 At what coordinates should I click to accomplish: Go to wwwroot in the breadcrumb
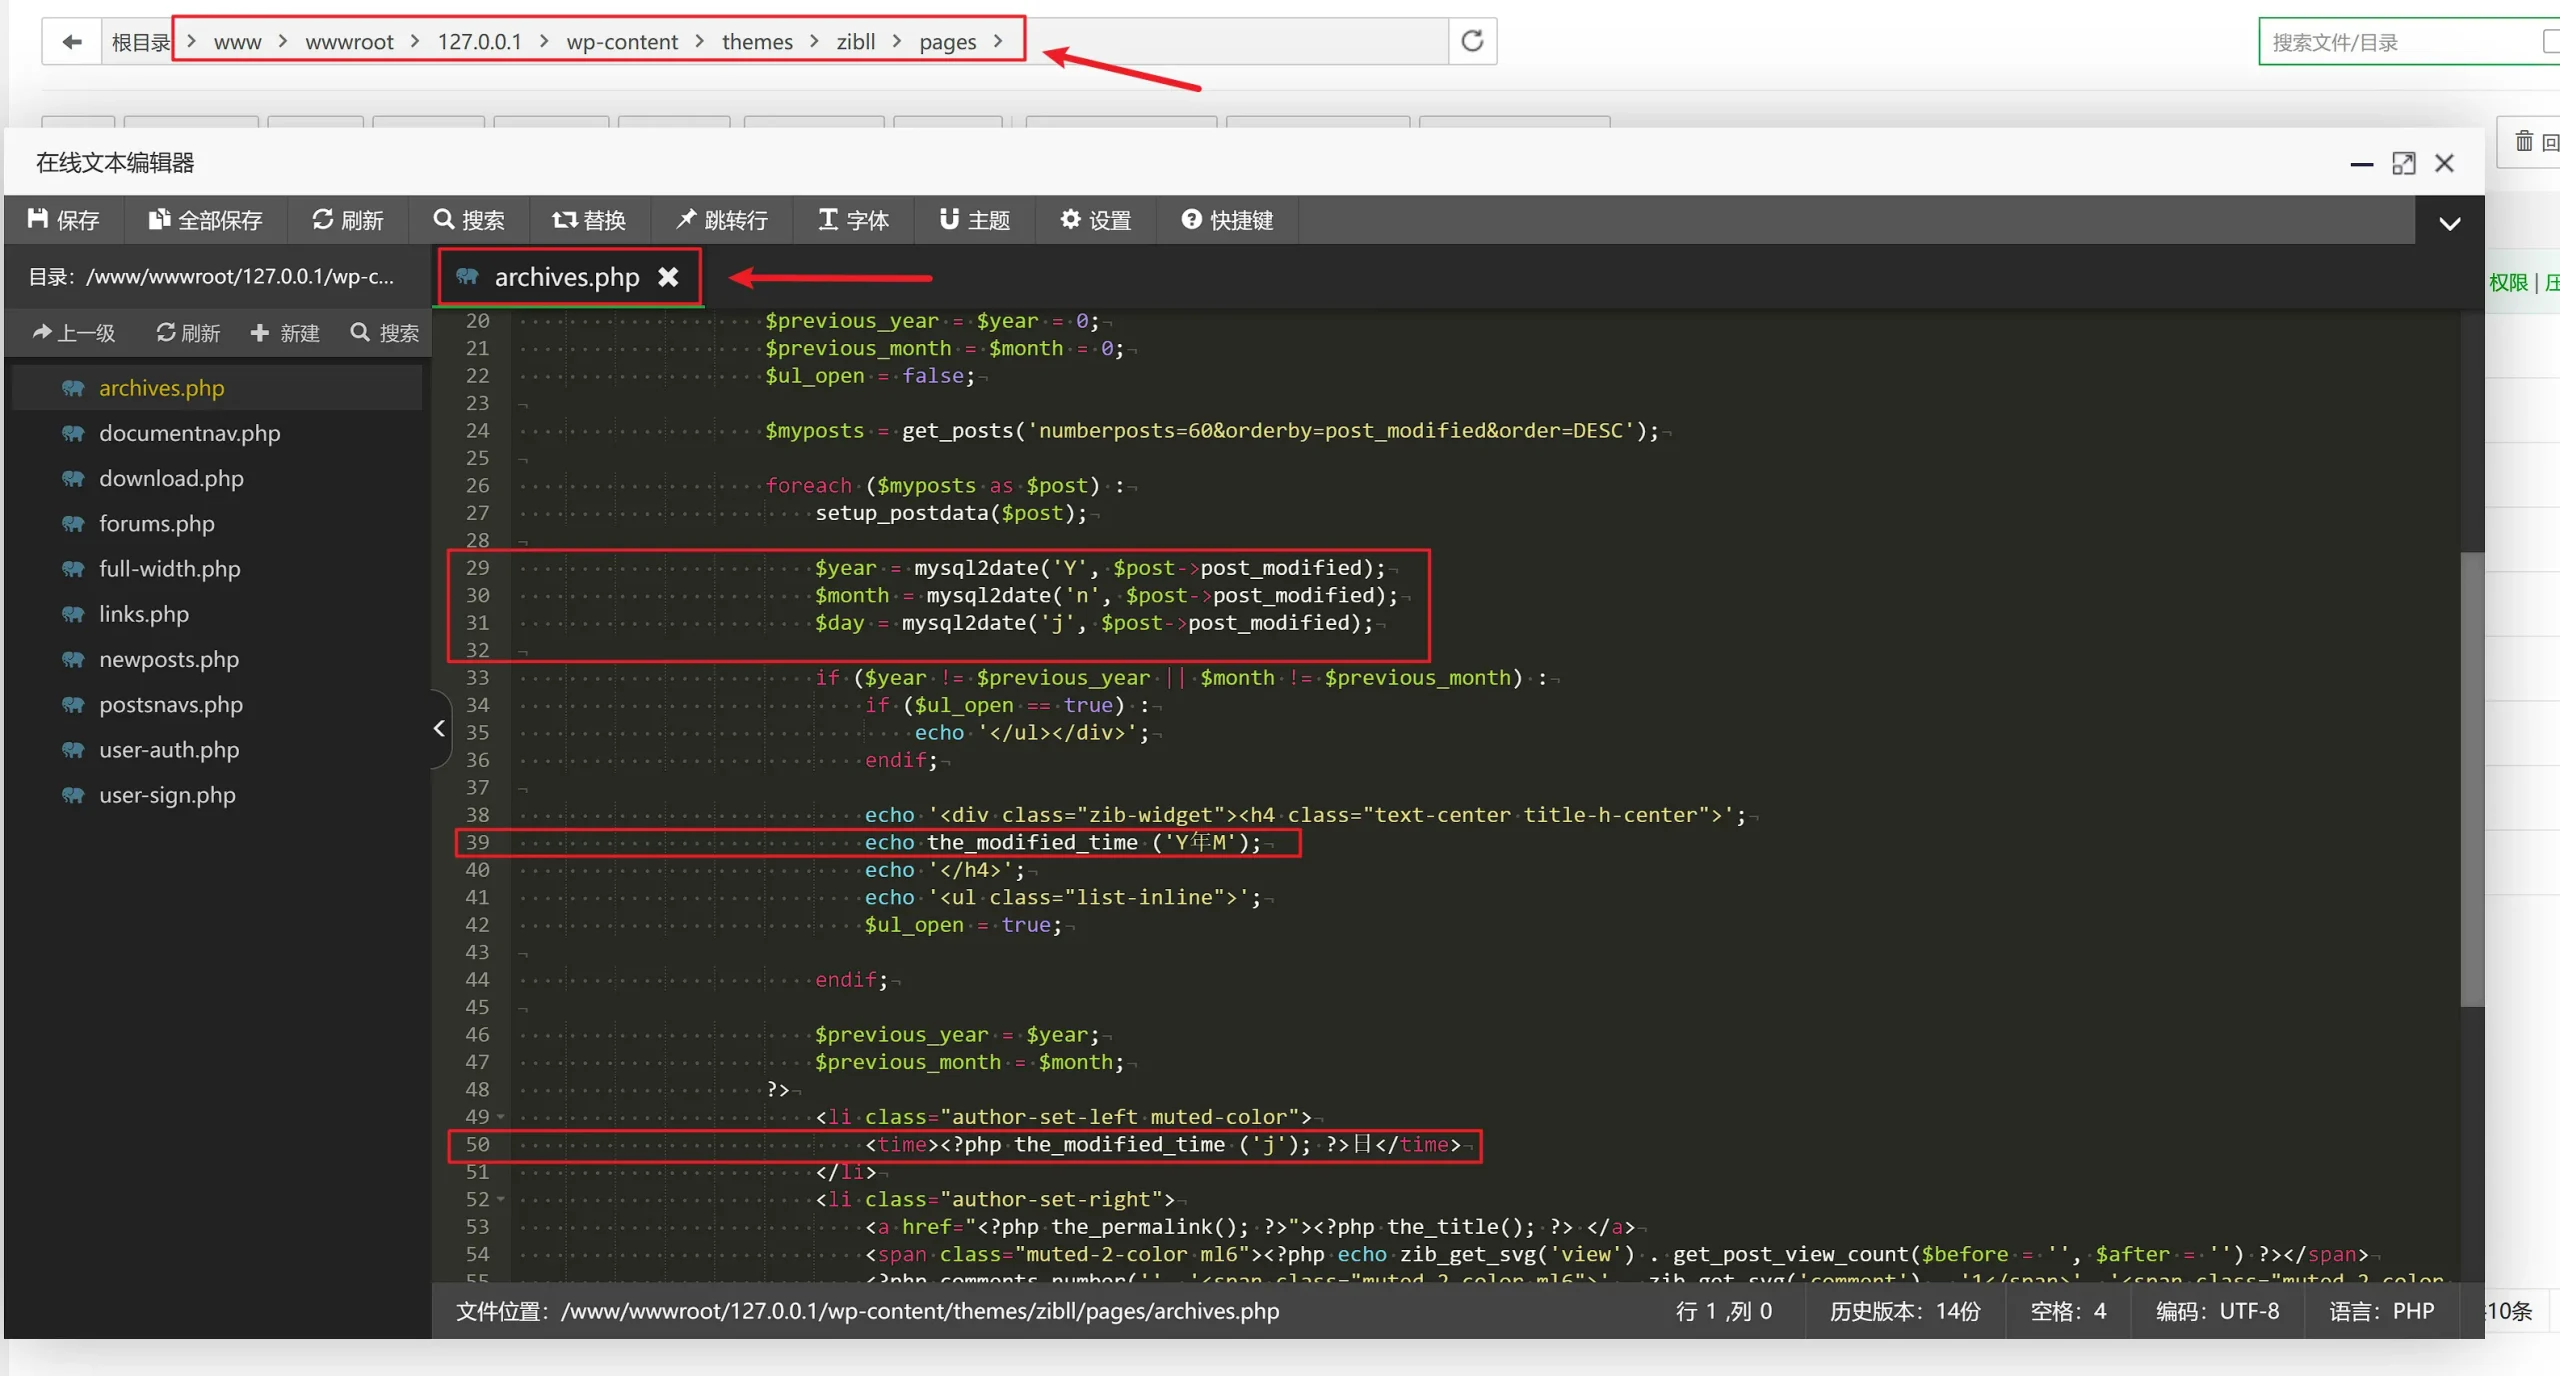click(349, 42)
